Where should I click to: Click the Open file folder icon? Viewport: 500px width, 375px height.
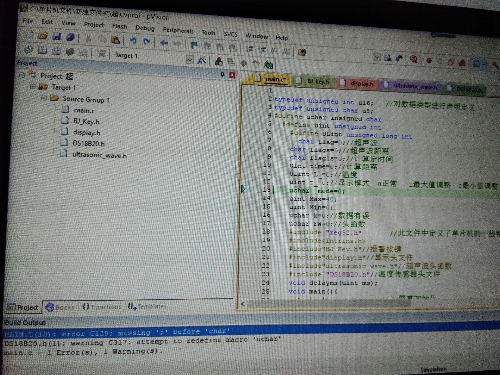pos(42,36)
